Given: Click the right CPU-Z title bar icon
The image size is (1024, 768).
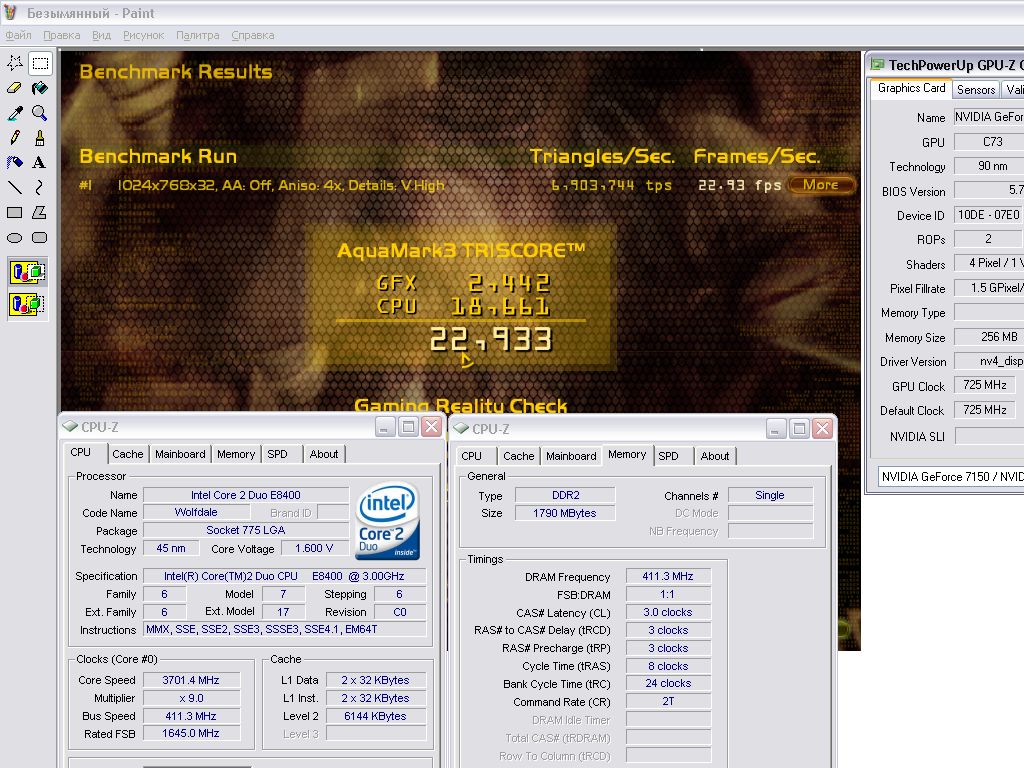Looking at the screenshot, I should [461, 428].
